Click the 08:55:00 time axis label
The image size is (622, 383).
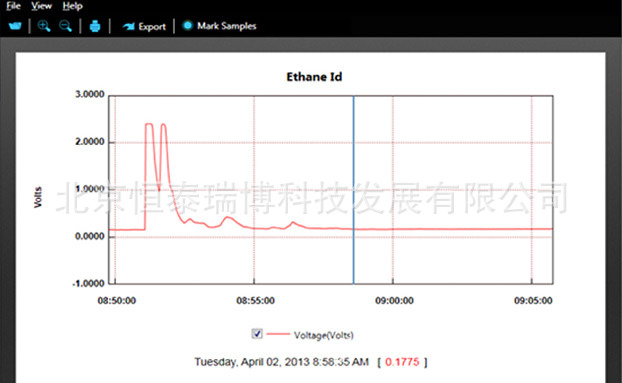(x=255, y=301)
